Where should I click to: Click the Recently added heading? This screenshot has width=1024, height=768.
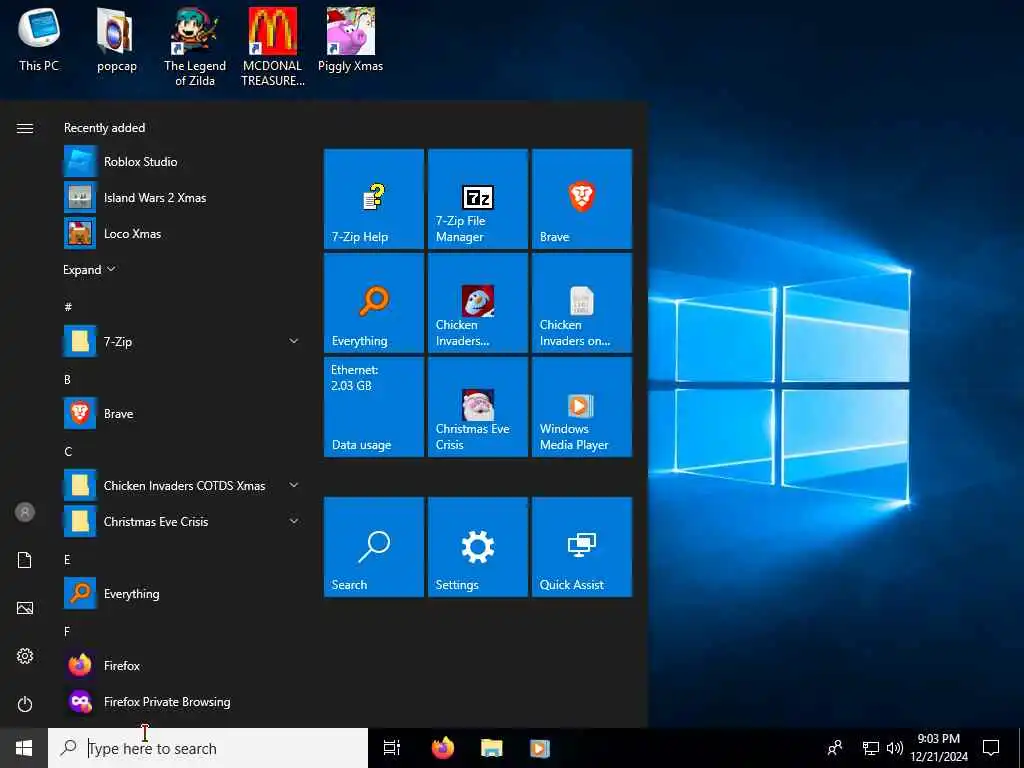(104, 128)
